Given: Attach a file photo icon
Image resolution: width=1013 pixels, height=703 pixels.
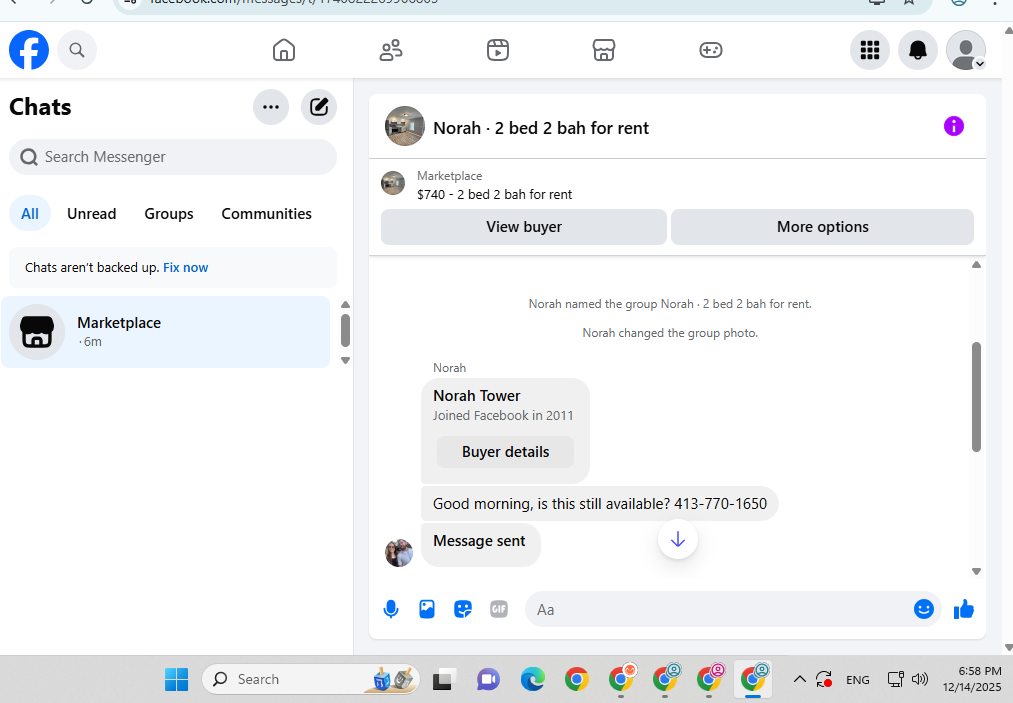Looking at the screenshot, I should click(x=427, y=609).
